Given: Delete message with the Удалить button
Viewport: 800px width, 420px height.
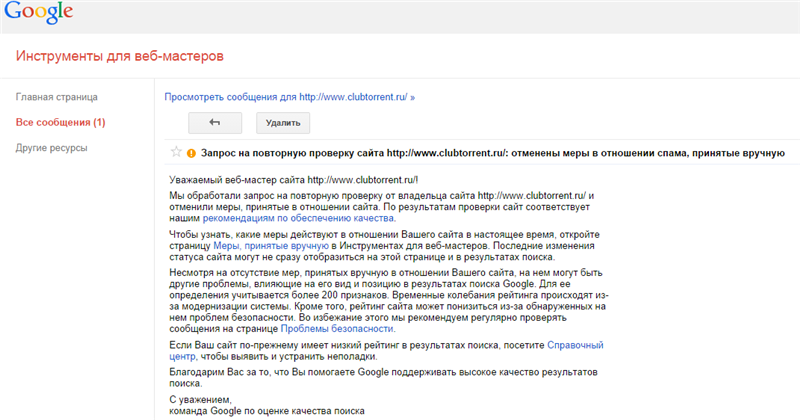Looking at the screenshot, I should tap(283, 123).
